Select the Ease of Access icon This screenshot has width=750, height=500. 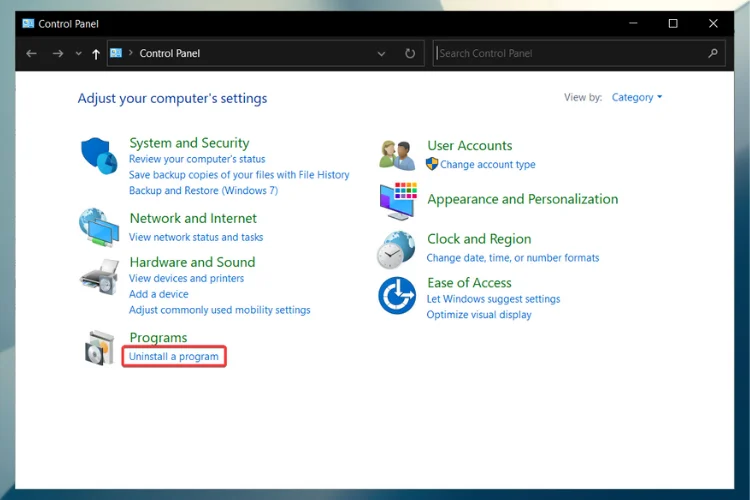(x=396, y=296)
